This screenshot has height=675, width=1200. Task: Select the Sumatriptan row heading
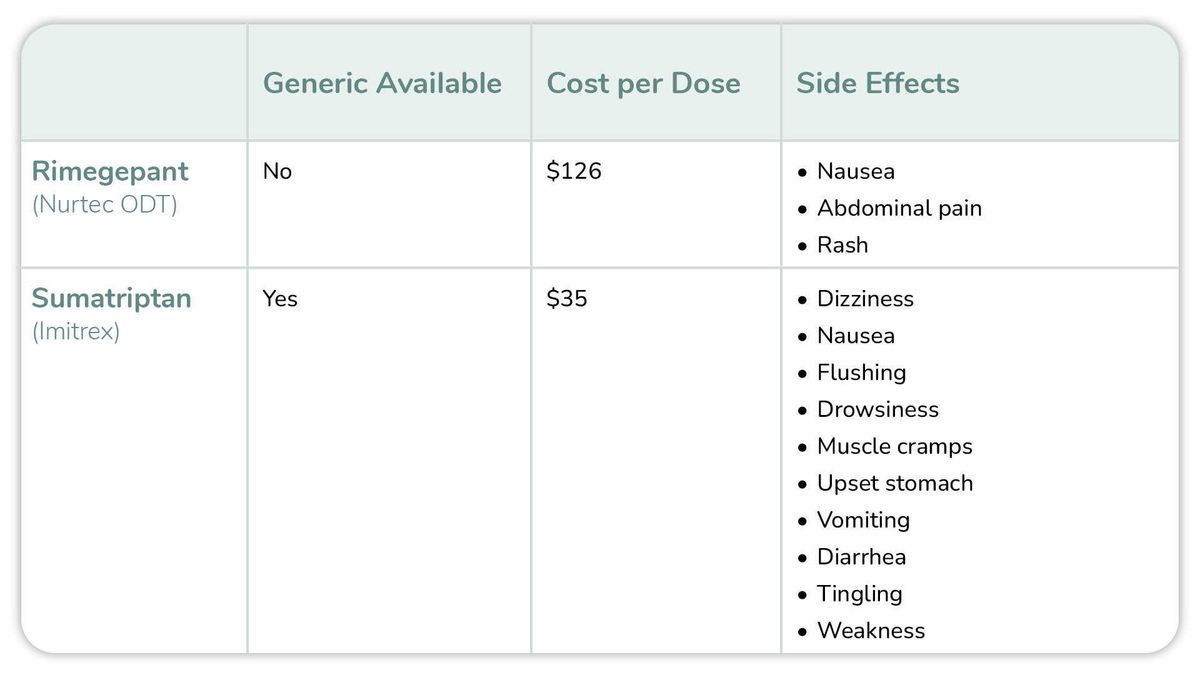pos(111,298)
